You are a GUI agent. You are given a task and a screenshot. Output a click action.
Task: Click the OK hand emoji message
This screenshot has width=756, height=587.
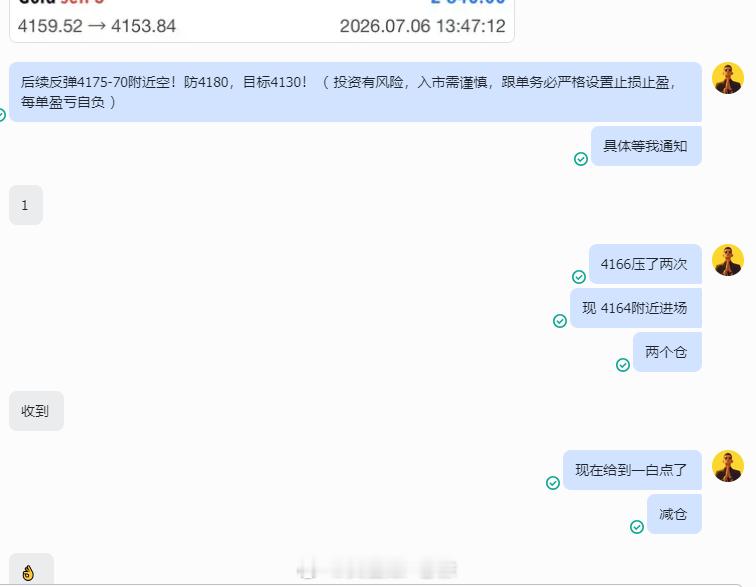click(31, 570)
